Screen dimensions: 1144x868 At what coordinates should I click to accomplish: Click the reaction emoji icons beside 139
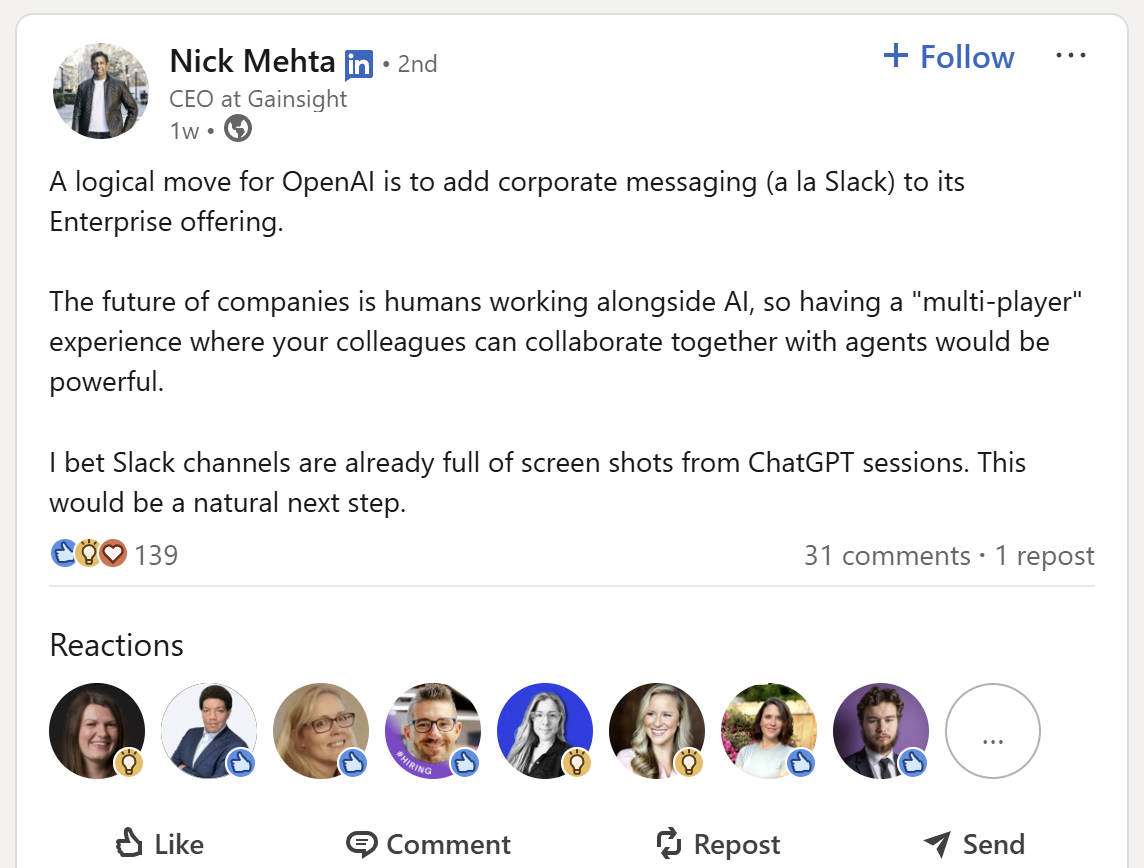(88, 554)
